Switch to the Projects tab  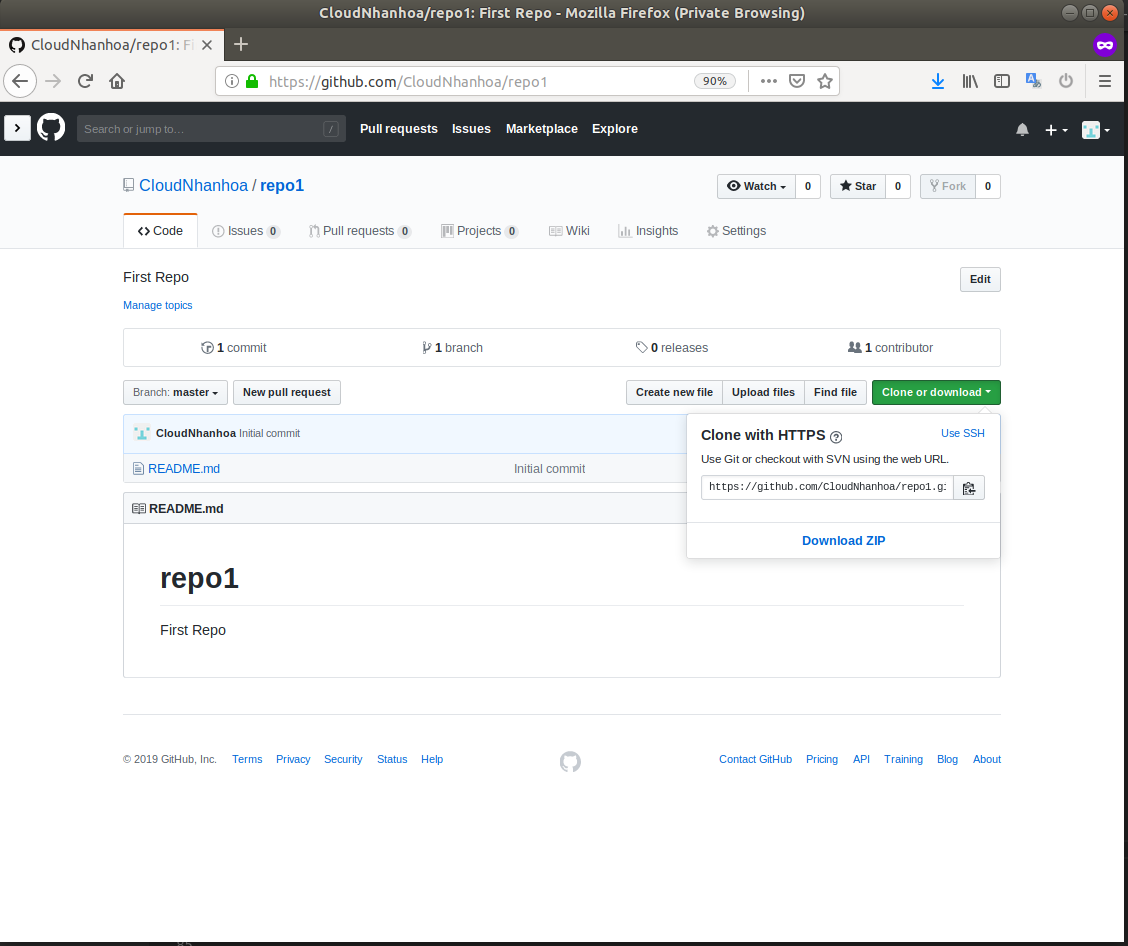pos(479,231)
